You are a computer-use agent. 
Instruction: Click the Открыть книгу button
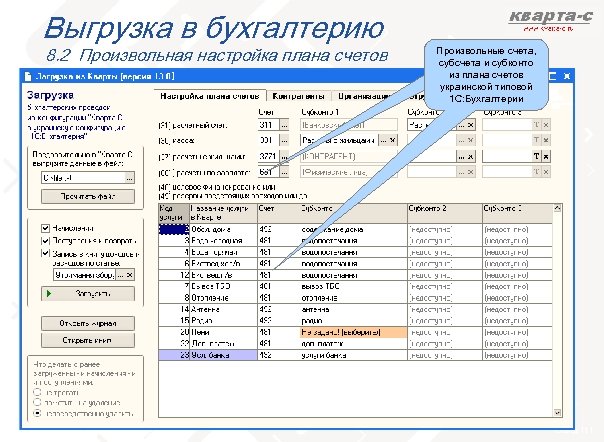tap(88, 340)
